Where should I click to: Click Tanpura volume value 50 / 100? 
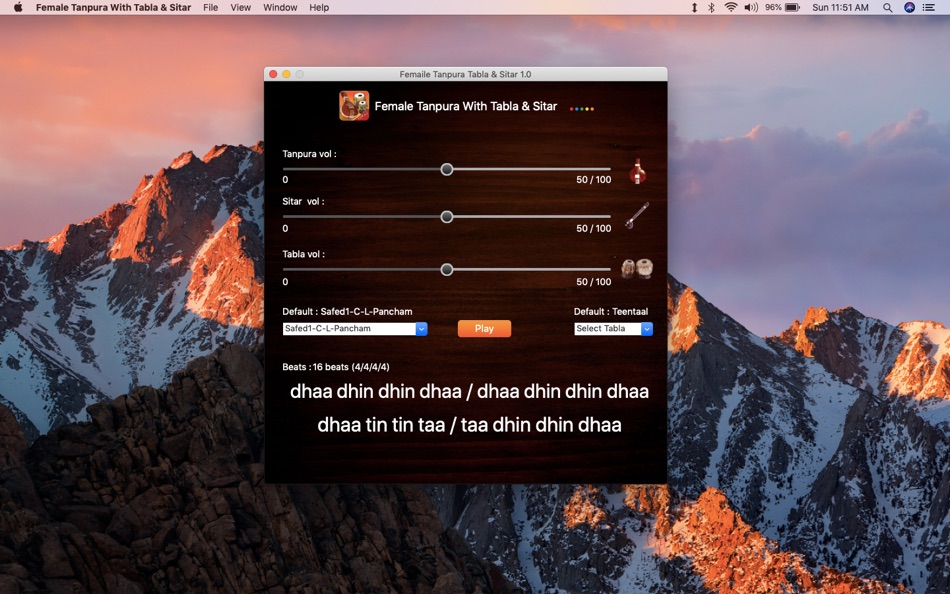594,179
